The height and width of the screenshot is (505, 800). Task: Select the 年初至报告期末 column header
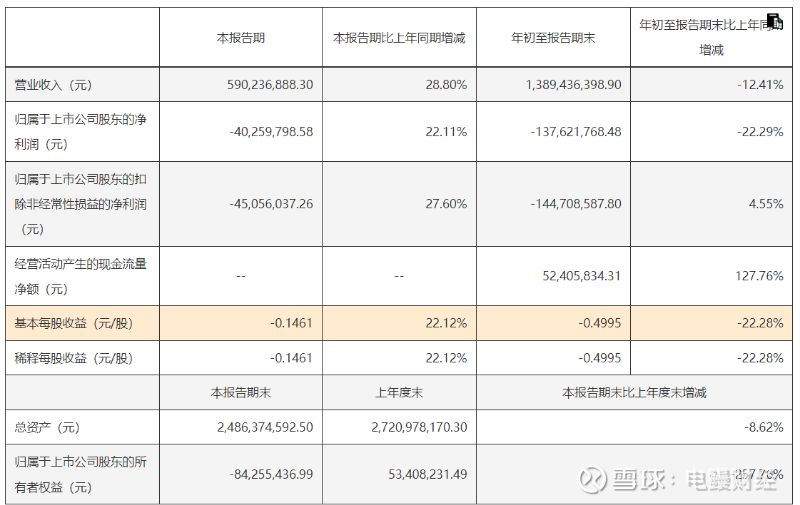pyautogui.click(x=553, y=37)
